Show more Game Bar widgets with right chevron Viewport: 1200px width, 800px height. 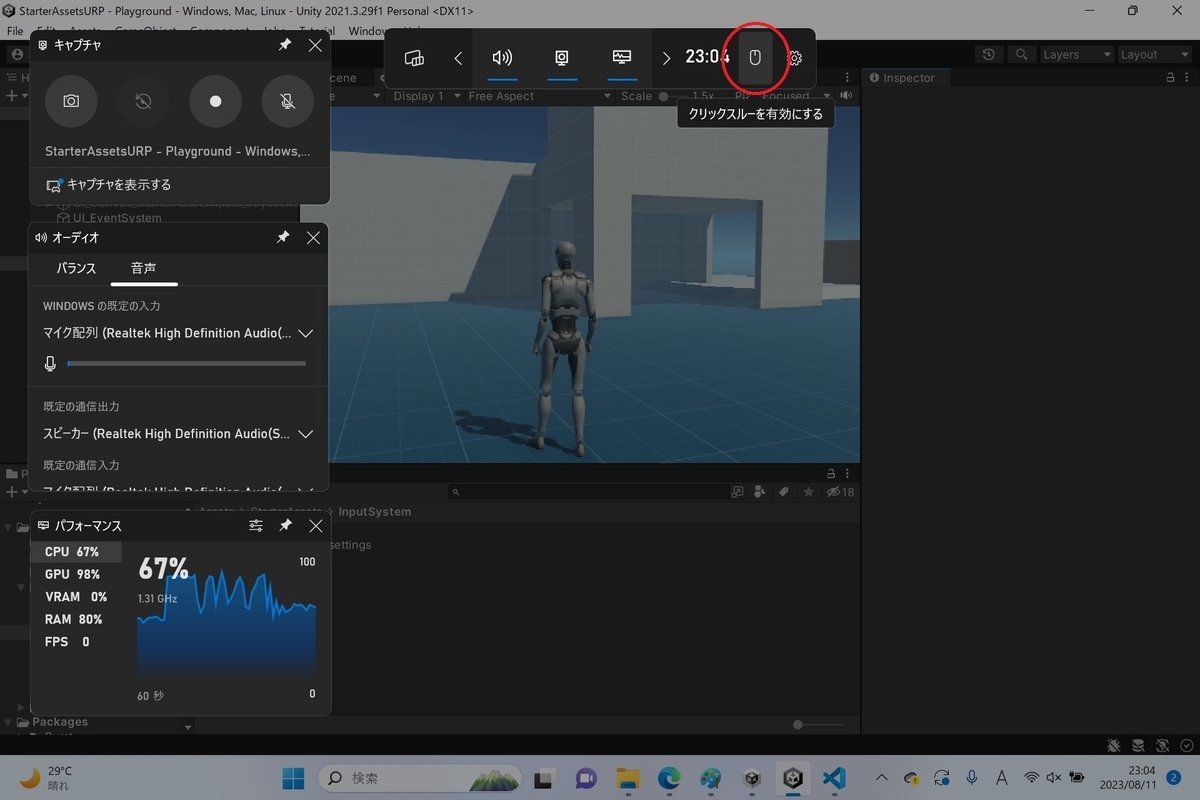pyautogui.click(x=666, y=58)
